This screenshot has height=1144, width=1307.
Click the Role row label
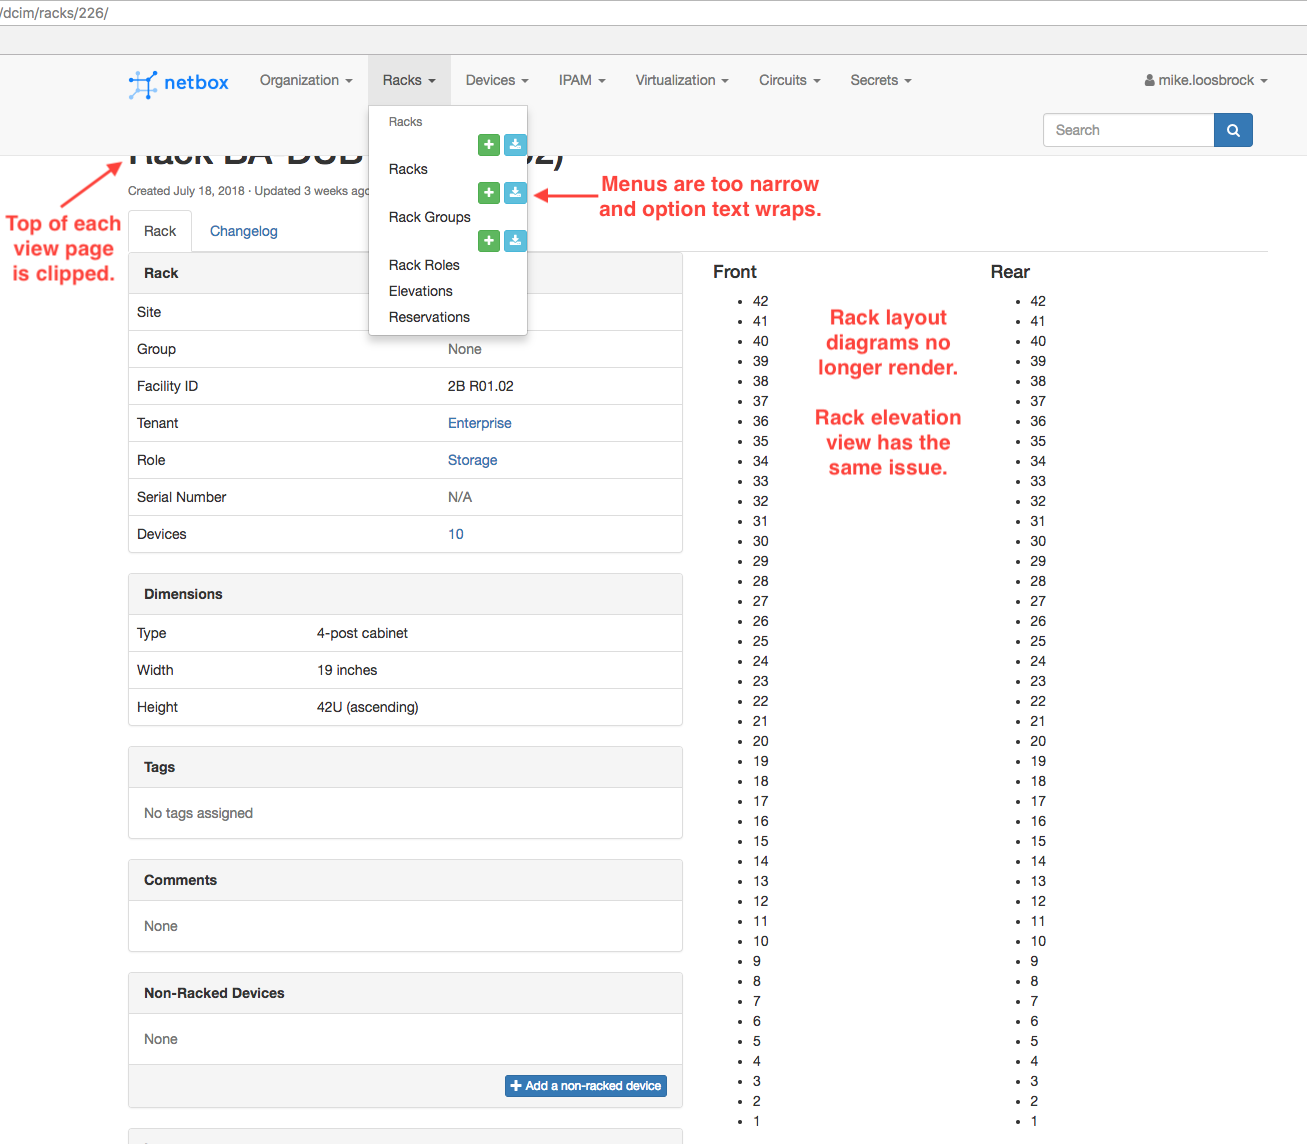[x=151, y=460]
